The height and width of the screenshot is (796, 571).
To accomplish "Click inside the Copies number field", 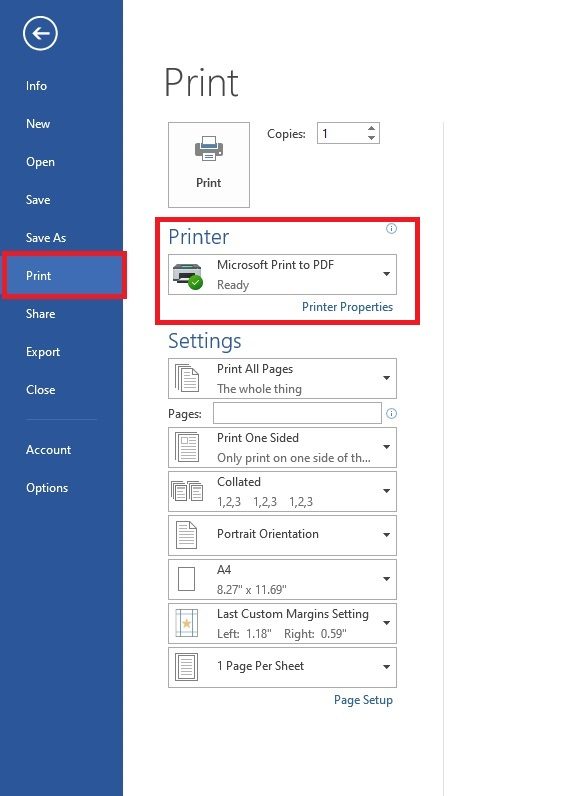I will 342,134.
